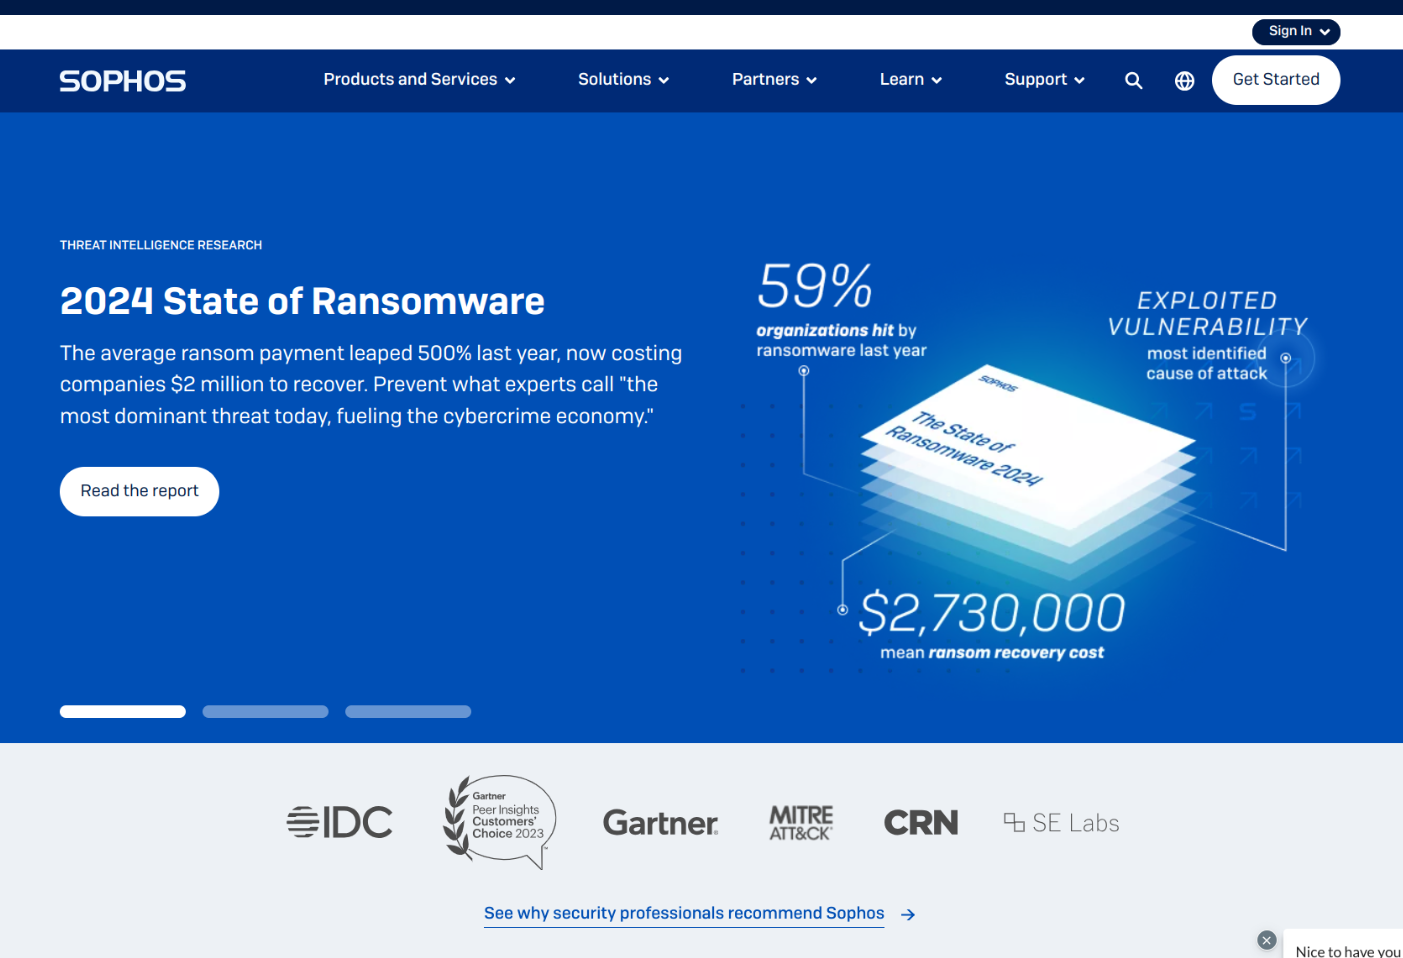
Task: Select the first carousel progress bar
Action: click(x=122, y=711)
